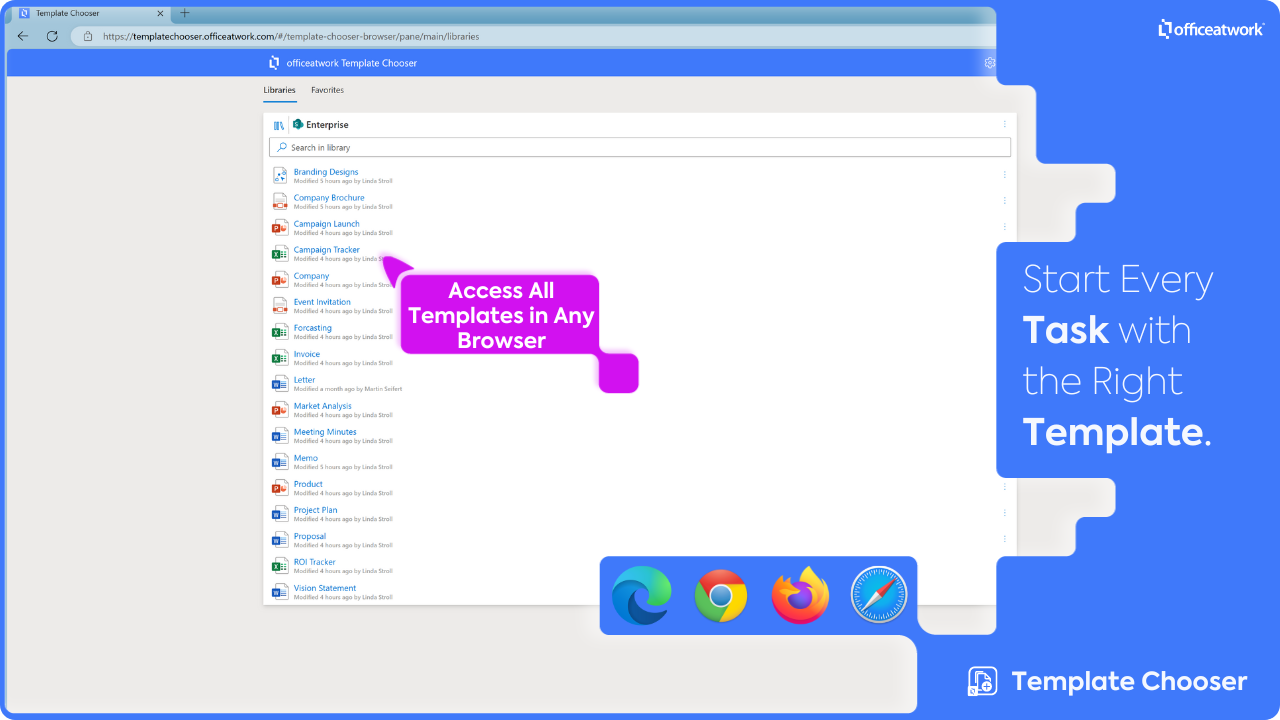The height and width of the screenshot is (720, 1280).
Task: Select the Template Chooser browser tab
Action: pos(93,13)
